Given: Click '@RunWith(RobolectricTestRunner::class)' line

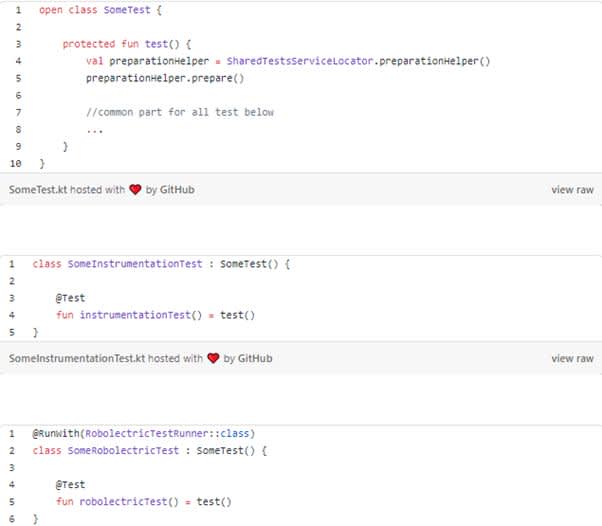Looking at the screenshot, I should 144,434.
